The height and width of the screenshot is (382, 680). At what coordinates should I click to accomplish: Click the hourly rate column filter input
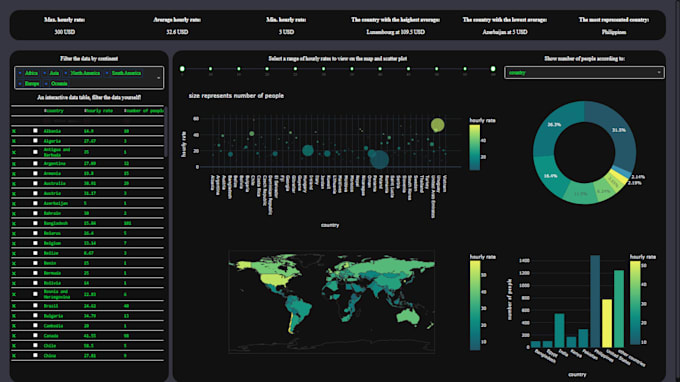point(102,121)
